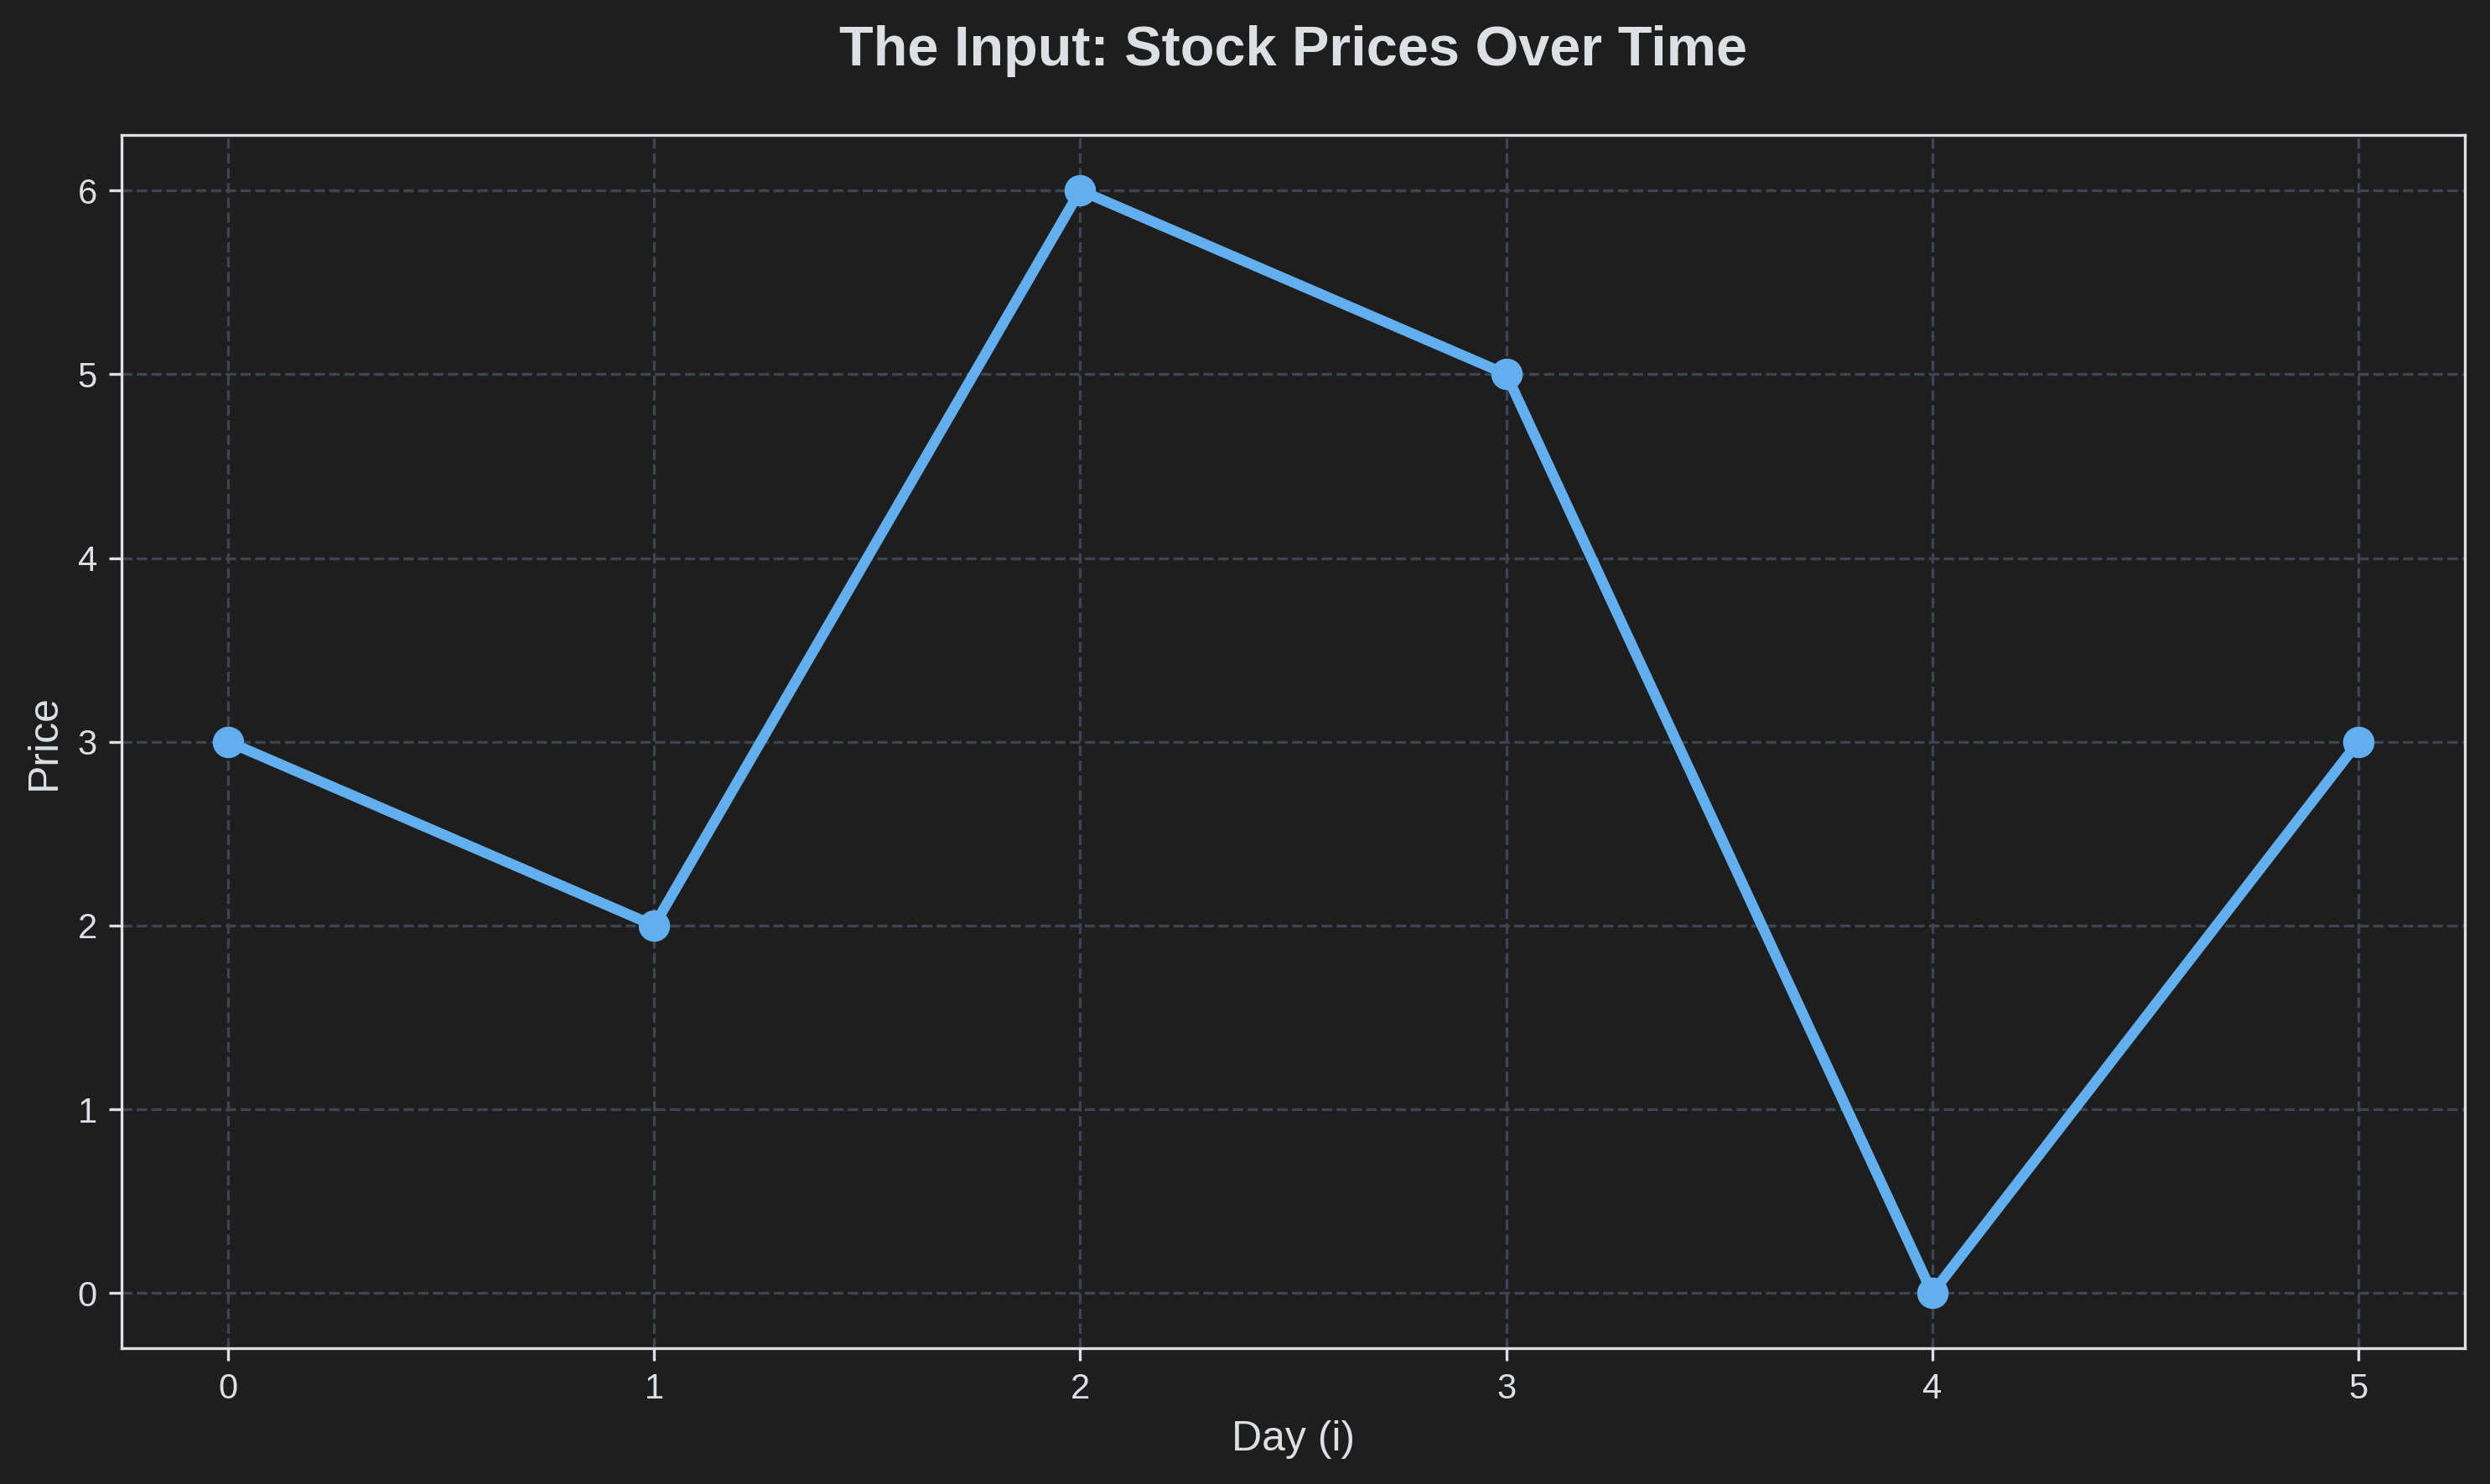The height and width of the screenshot is (1484, 2490).
Task: Click the x-axis tick label 3
Action: 1507,1388
